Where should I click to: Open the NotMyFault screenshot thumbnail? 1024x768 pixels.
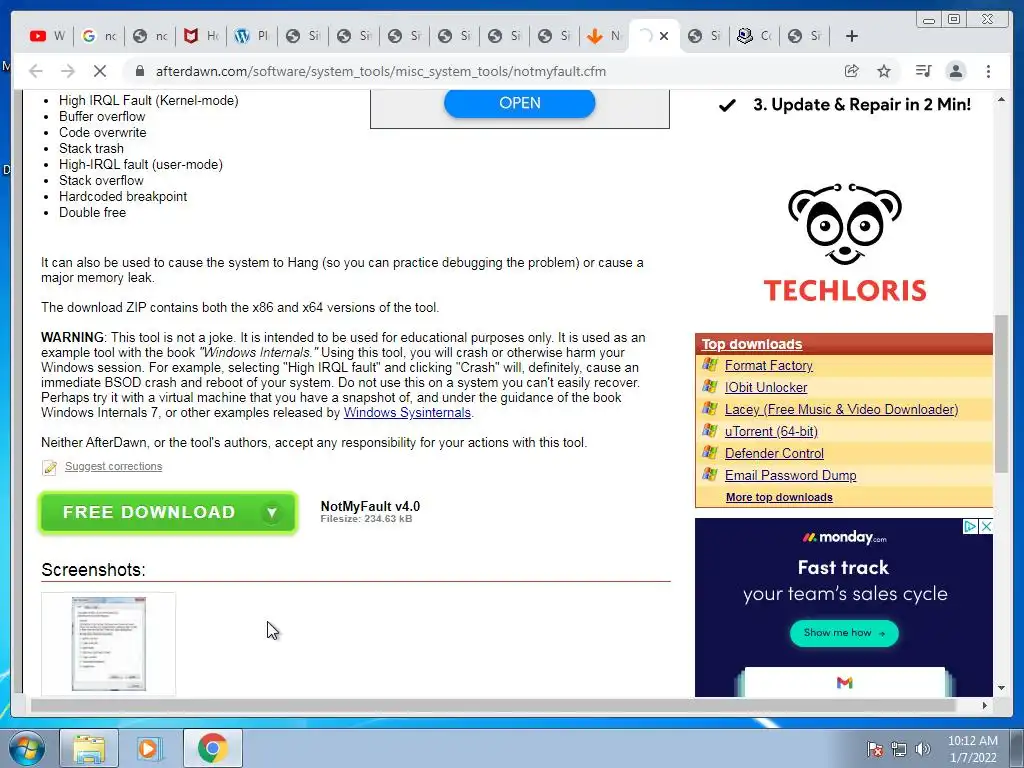coord(108,644)
